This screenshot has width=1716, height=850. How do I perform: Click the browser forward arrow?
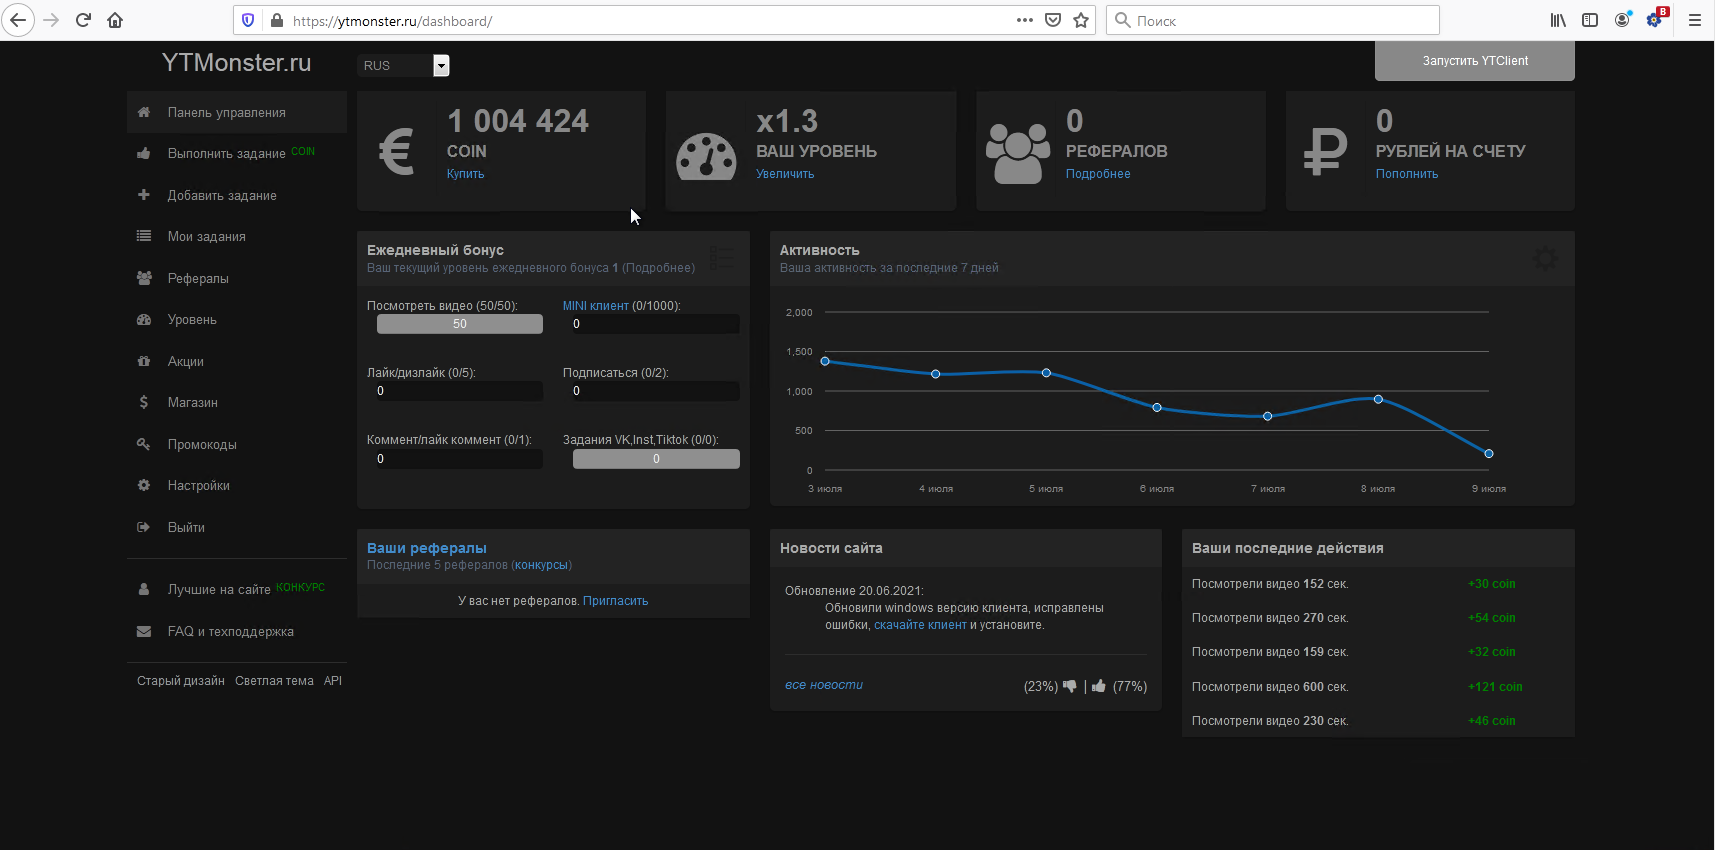click(51, 20)
